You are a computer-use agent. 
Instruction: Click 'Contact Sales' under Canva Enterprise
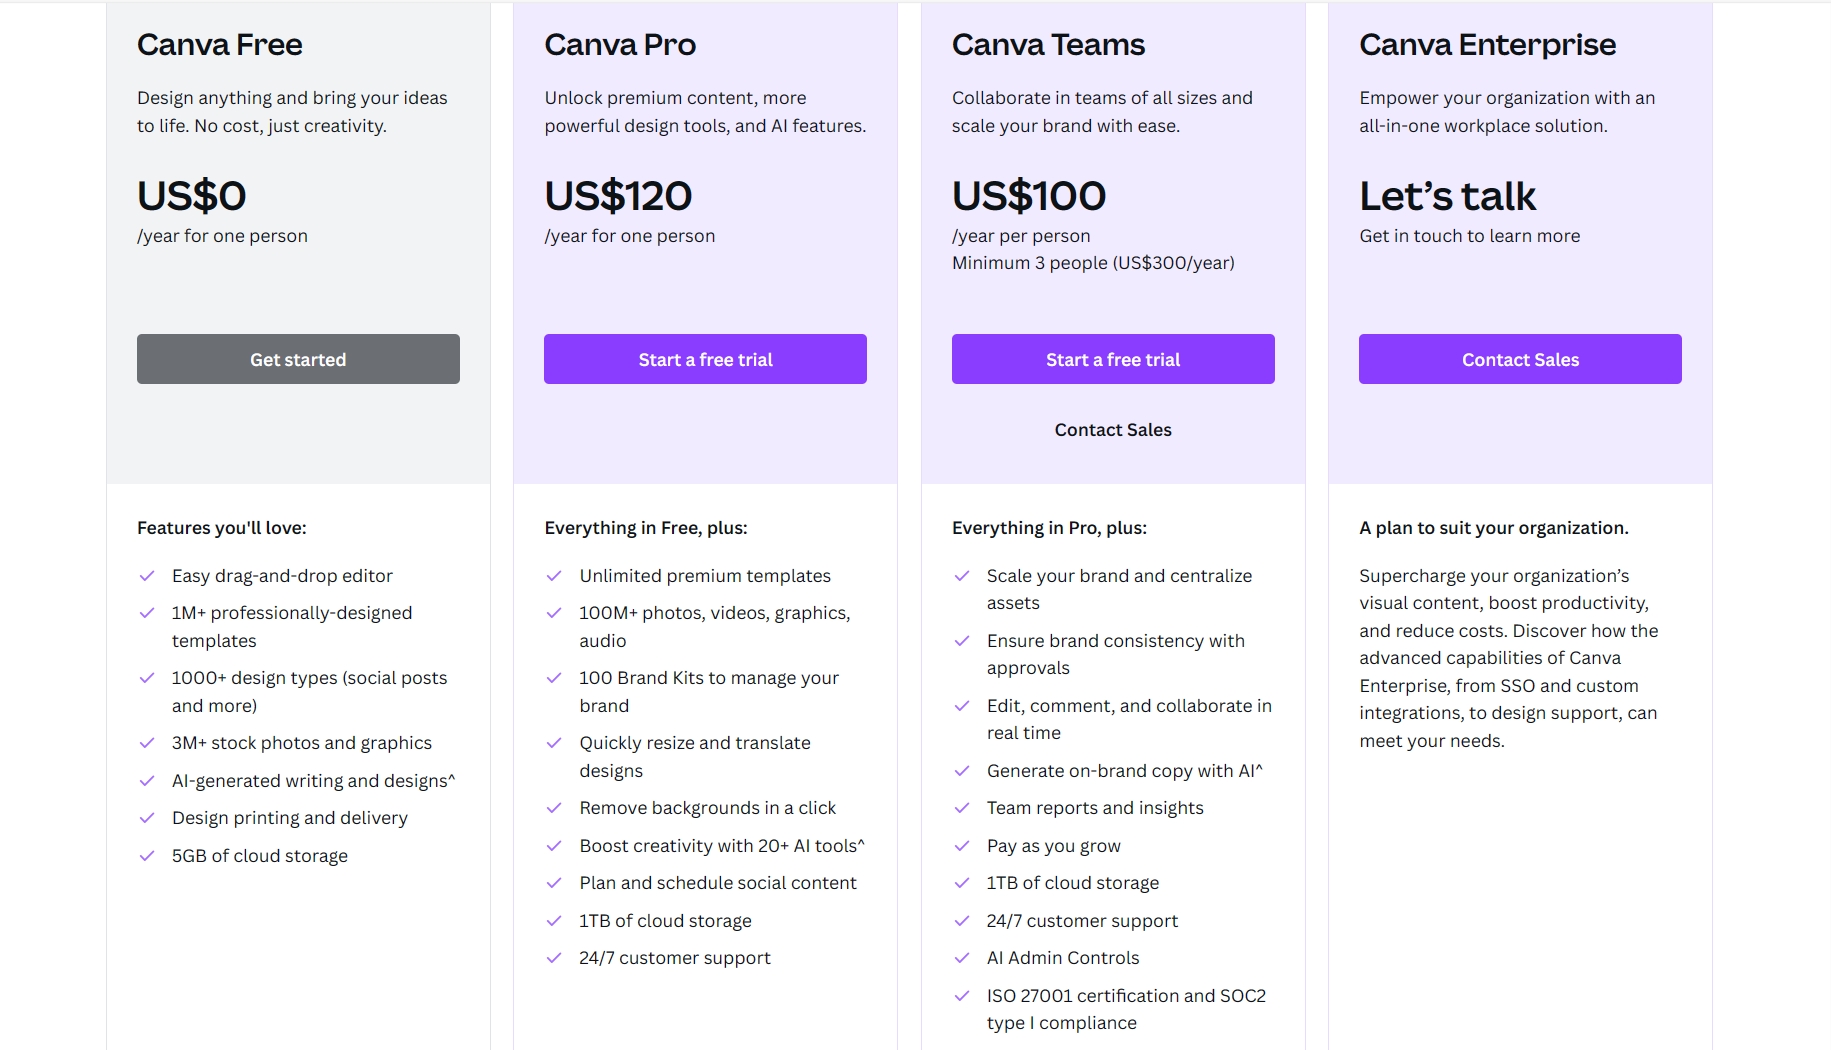coord(1518,359)
